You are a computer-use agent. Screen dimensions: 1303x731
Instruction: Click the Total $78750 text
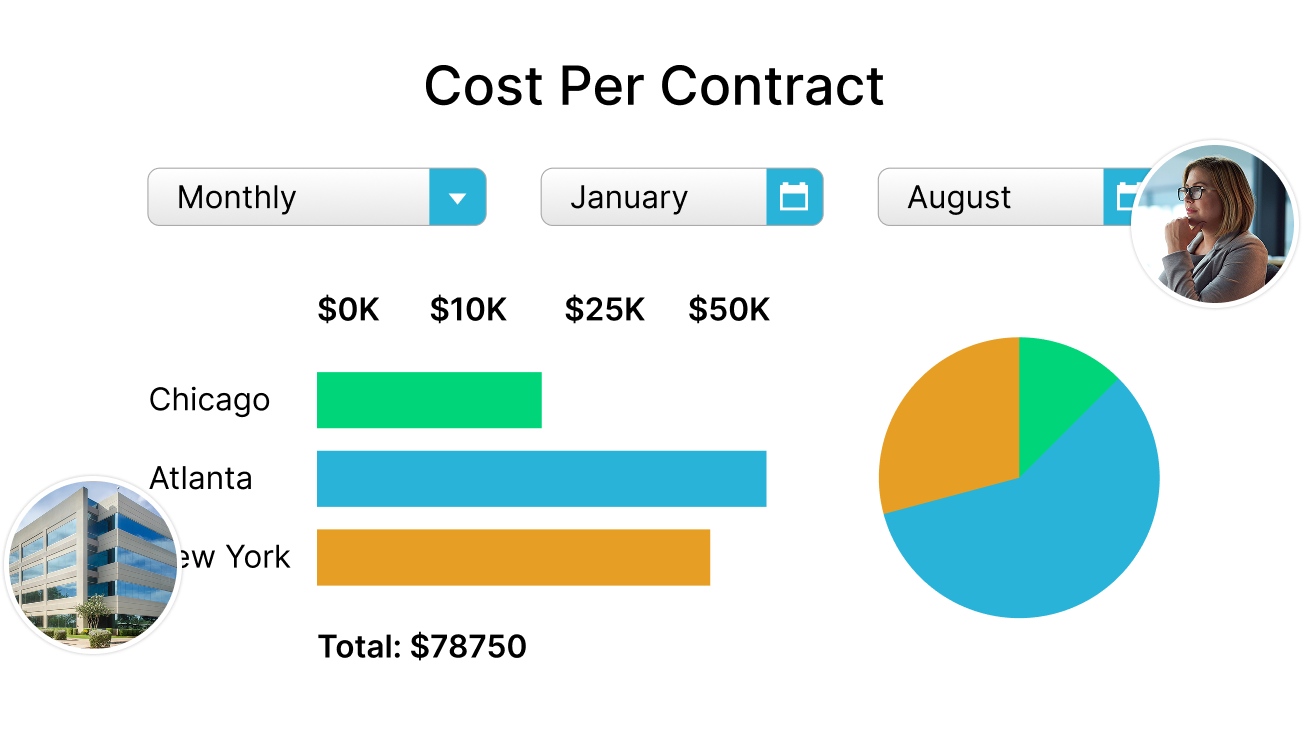tap(422, 647)
